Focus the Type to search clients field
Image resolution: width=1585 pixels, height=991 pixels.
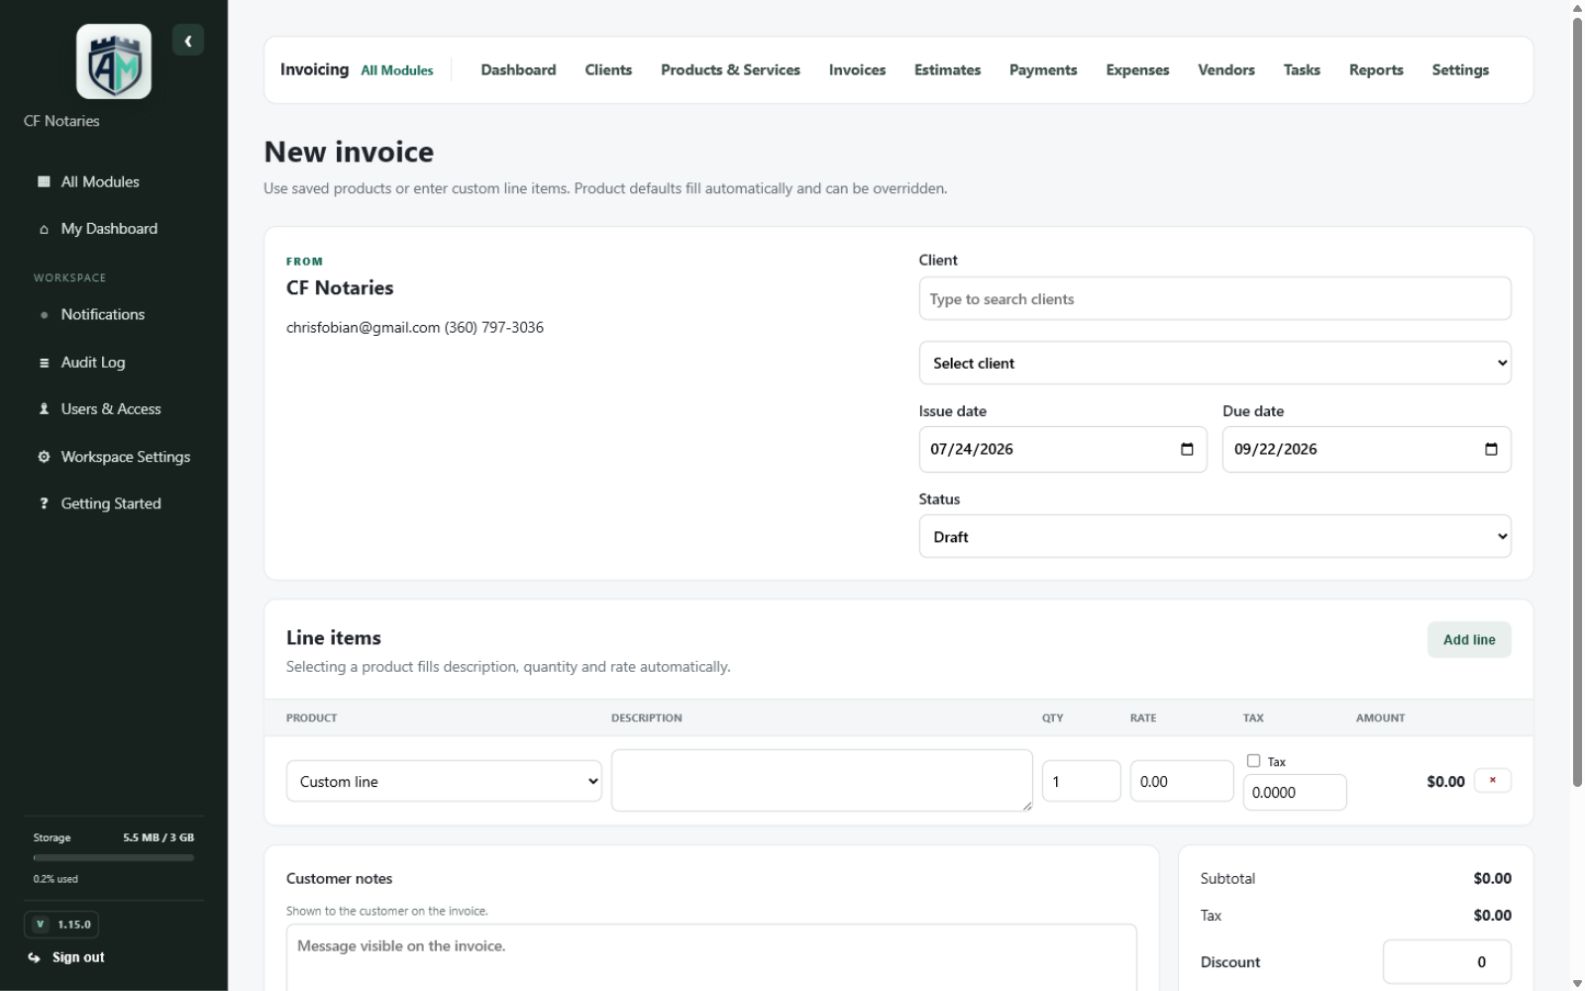click(1215, 299)
